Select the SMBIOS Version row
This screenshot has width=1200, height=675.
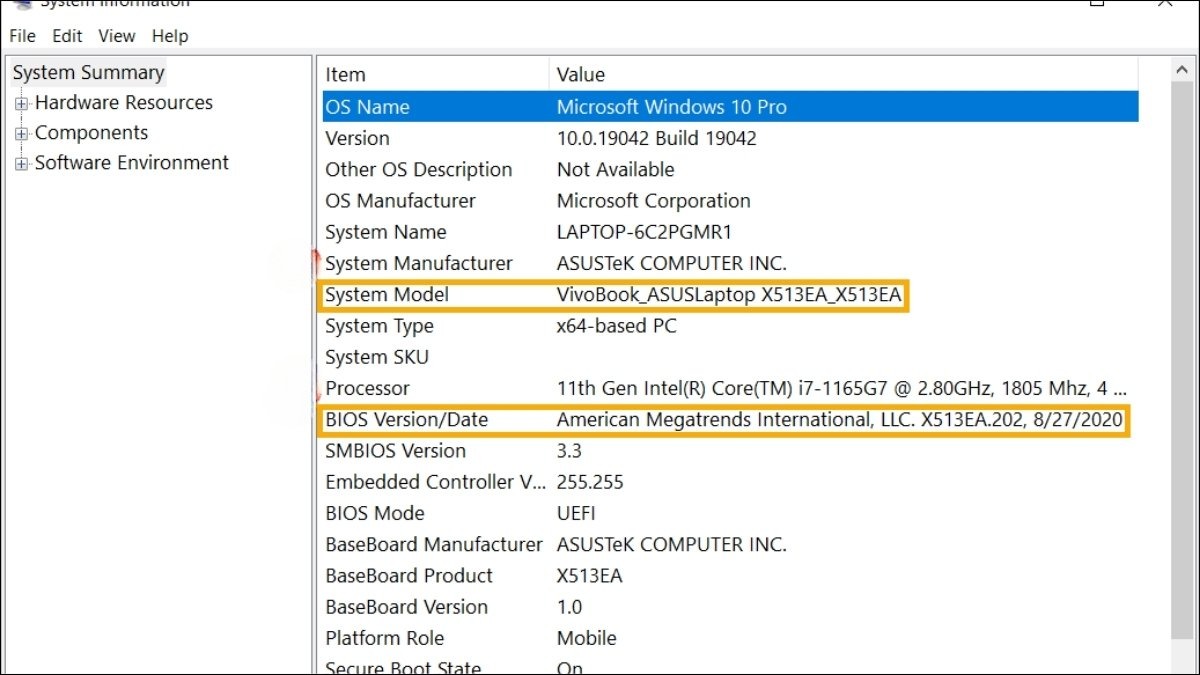730,451
